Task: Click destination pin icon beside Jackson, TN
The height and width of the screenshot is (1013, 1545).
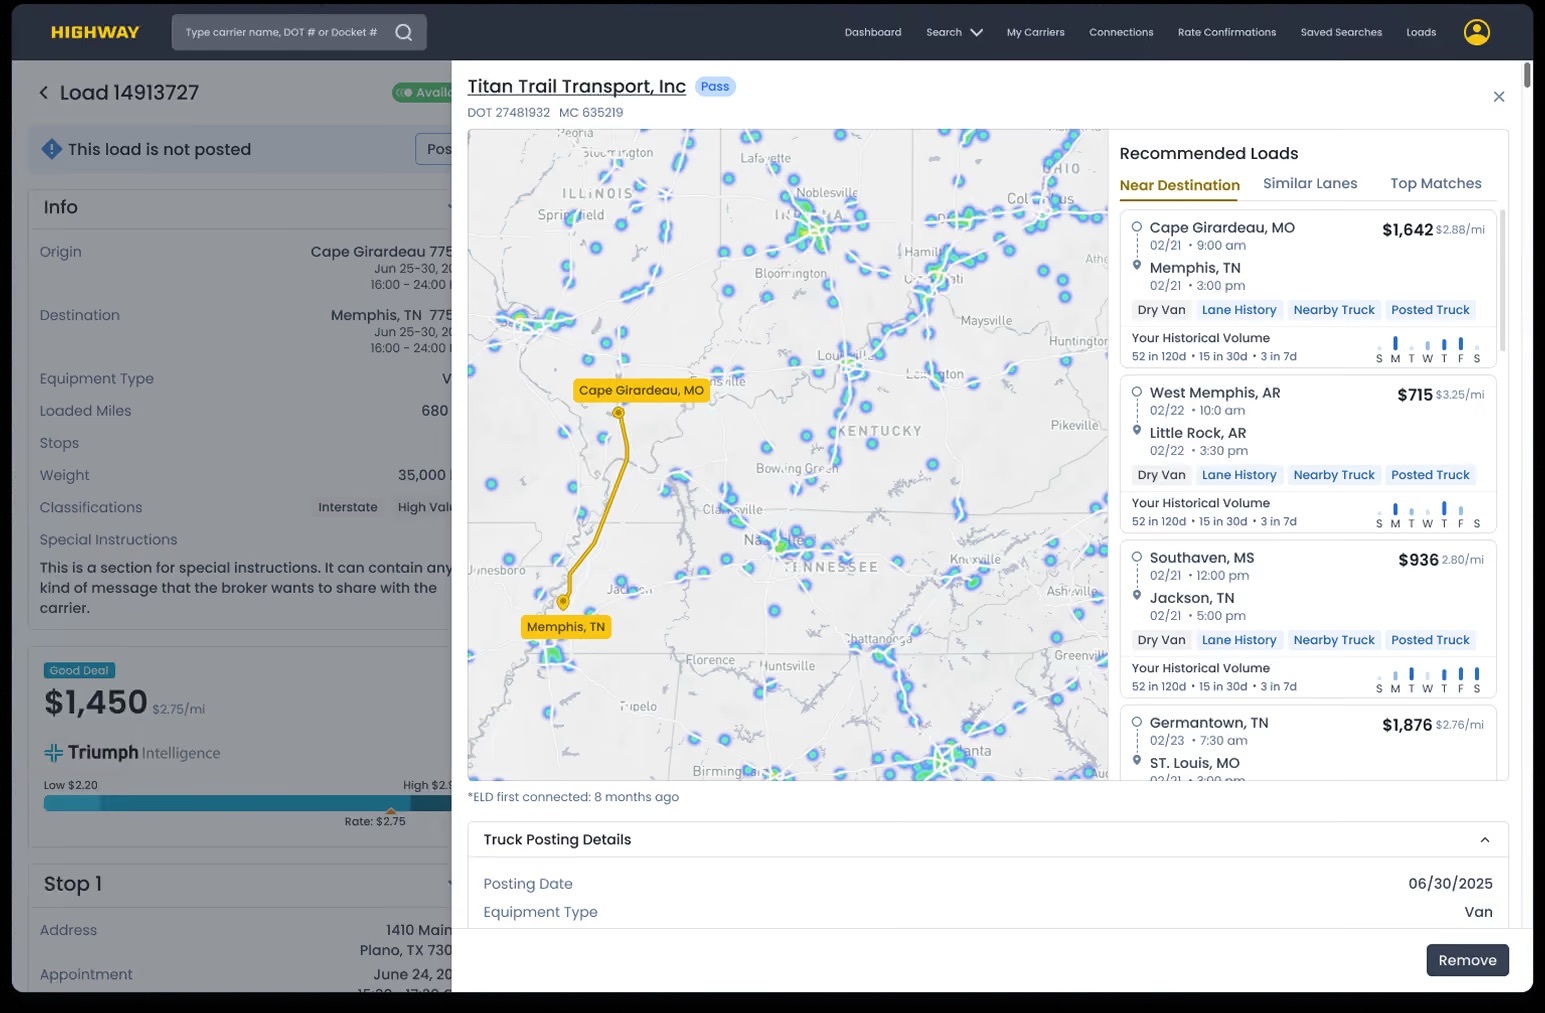Action: tap(1136, 595)
